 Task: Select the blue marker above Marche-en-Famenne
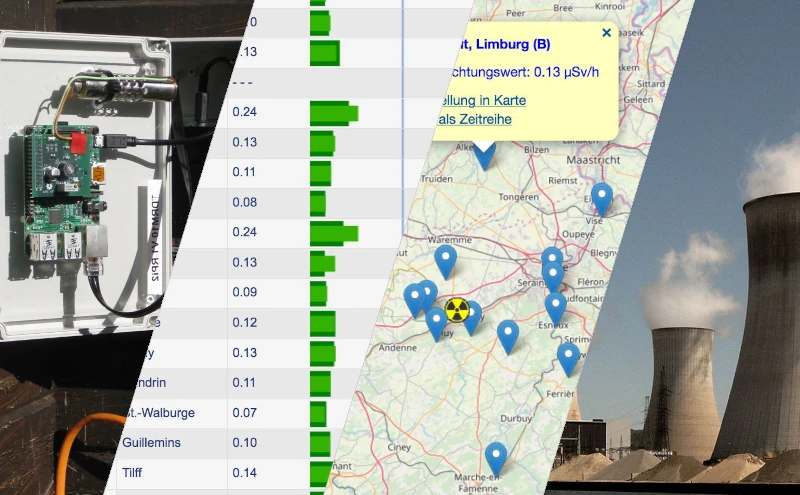point(495,459)
